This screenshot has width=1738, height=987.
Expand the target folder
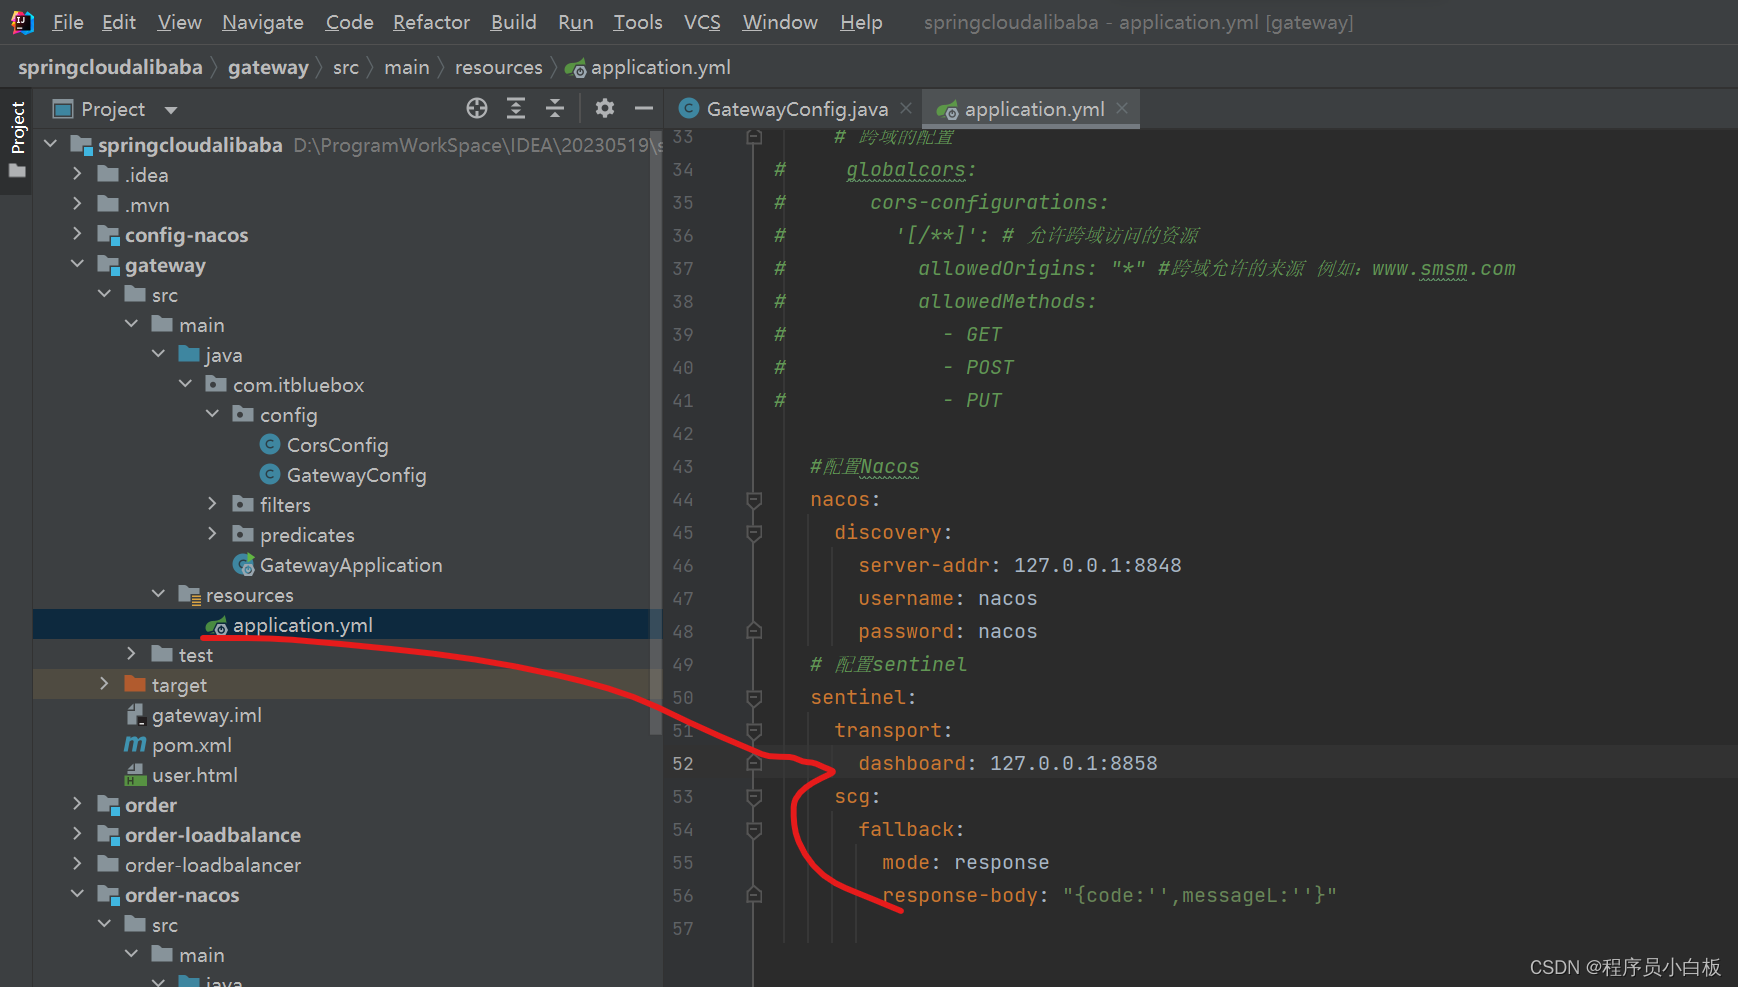coord(105,684)
